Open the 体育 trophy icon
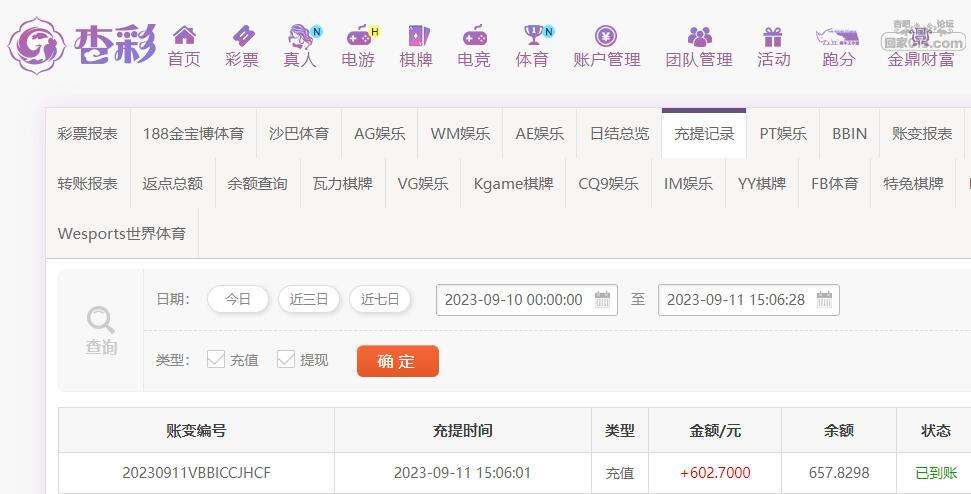The height and width of the screenshot is (494, 971). 532,36
